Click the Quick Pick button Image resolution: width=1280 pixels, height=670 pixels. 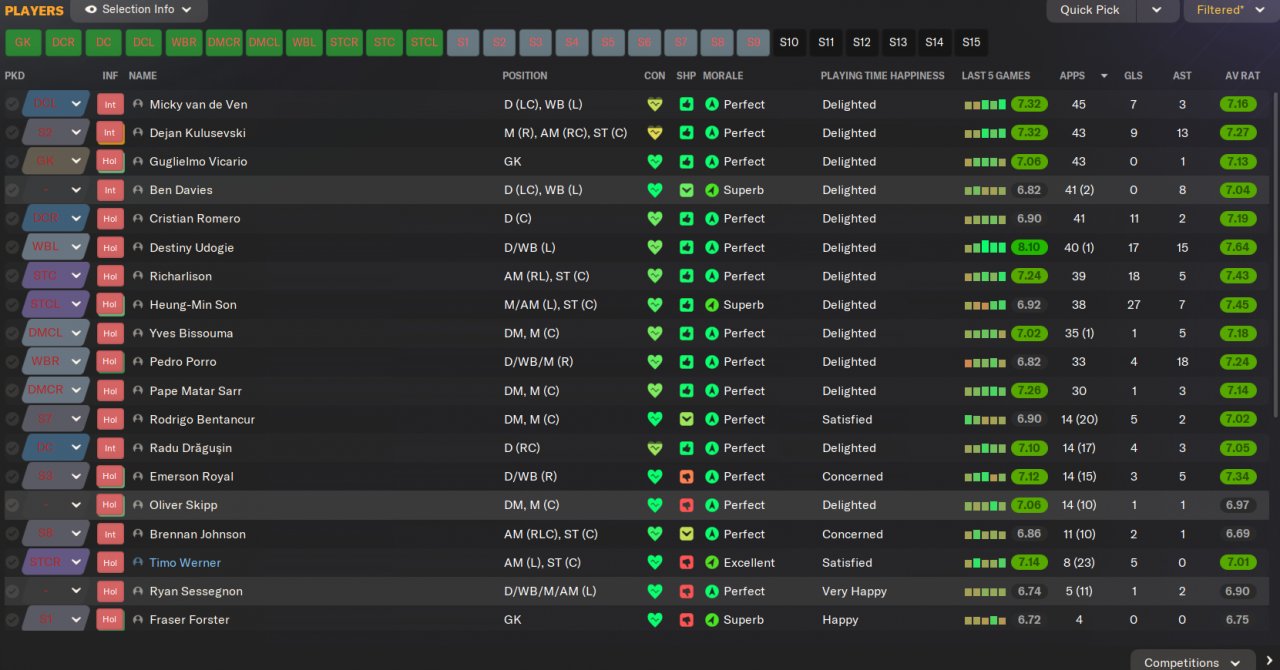(1091, 10)
